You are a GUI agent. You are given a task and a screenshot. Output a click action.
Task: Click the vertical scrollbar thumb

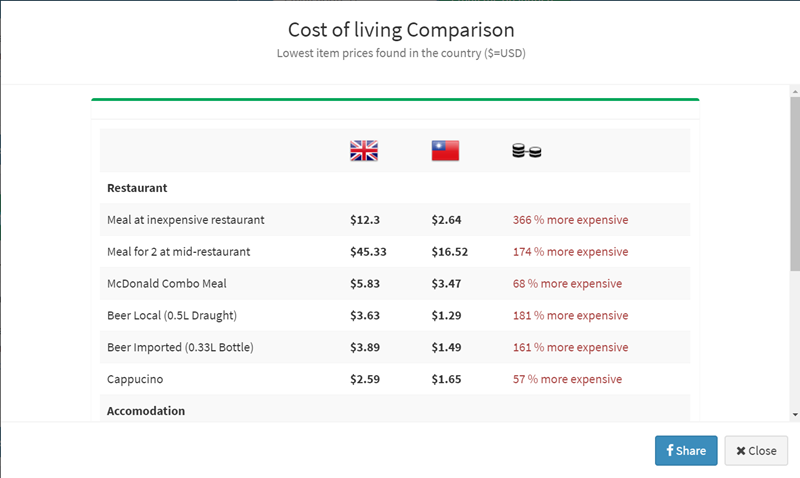795,180
